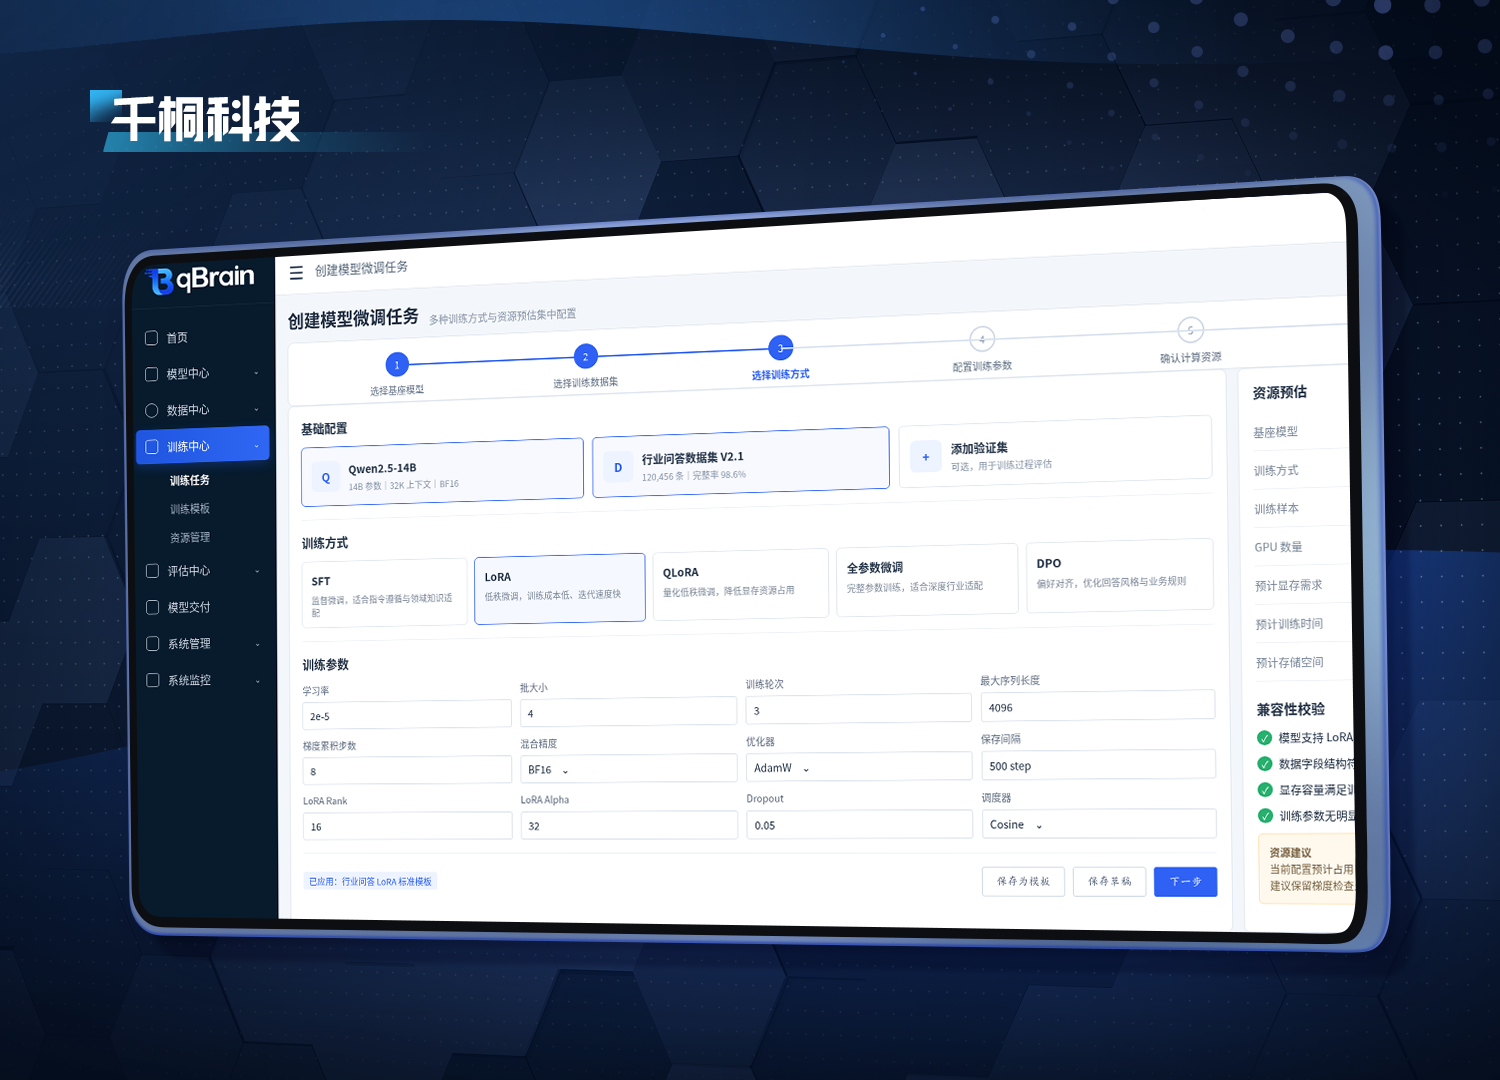Open the 训练中心 sidebar menu
The width and height of the screenshot is (1500, 1080).
[203, 446]
